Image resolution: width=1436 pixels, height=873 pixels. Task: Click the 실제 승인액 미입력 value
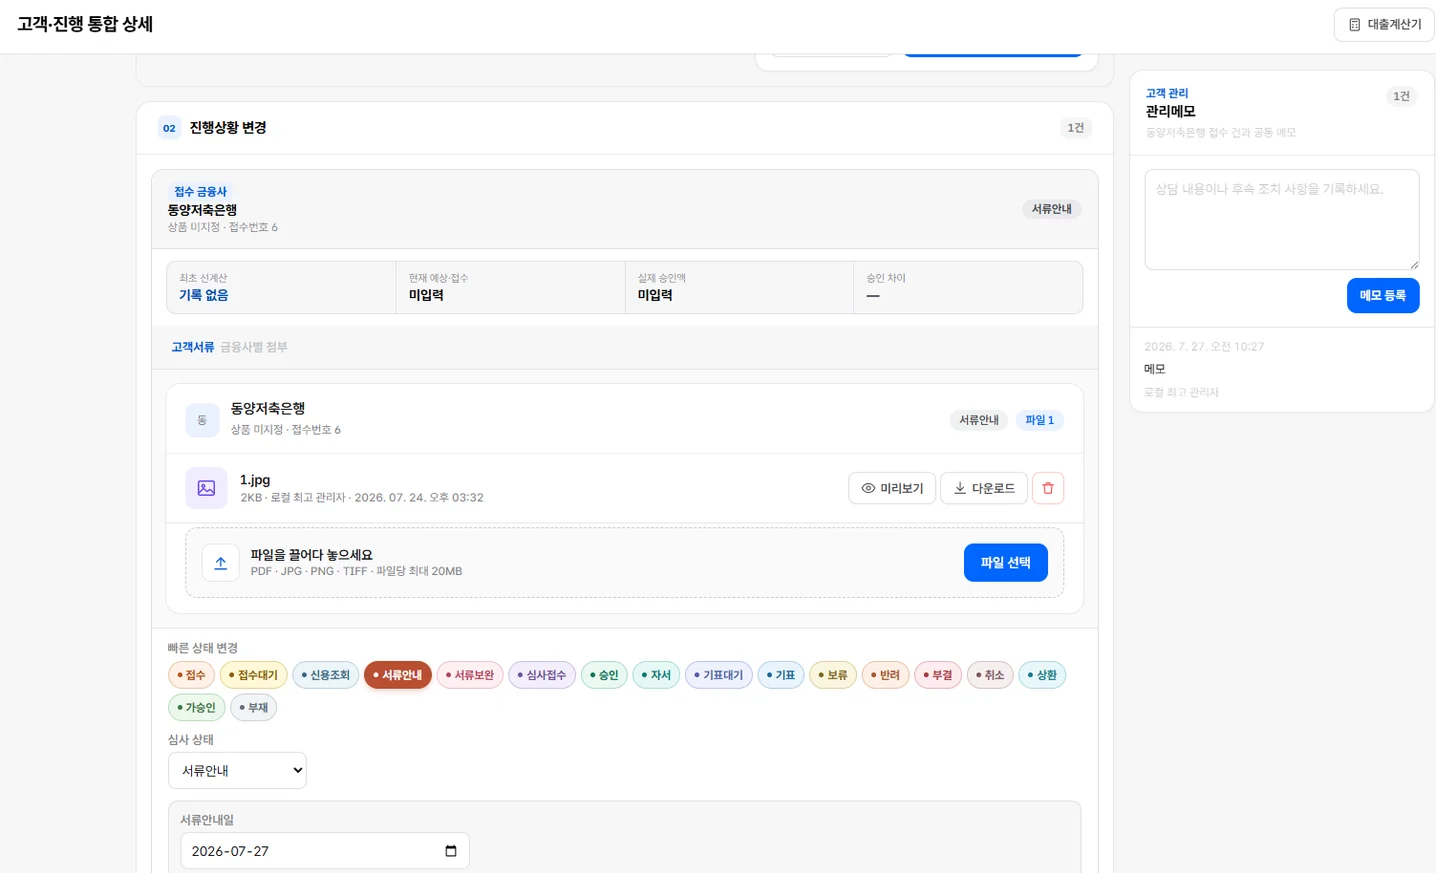point(655,295)
